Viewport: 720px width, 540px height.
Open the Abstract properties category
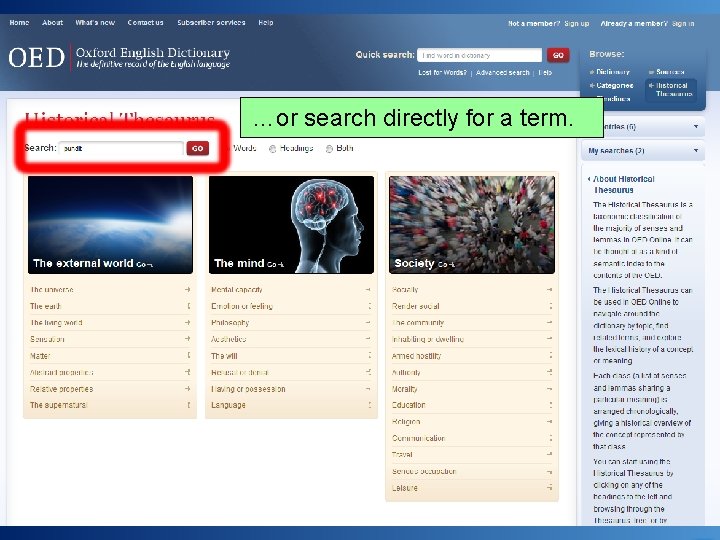tap(62, 372)
